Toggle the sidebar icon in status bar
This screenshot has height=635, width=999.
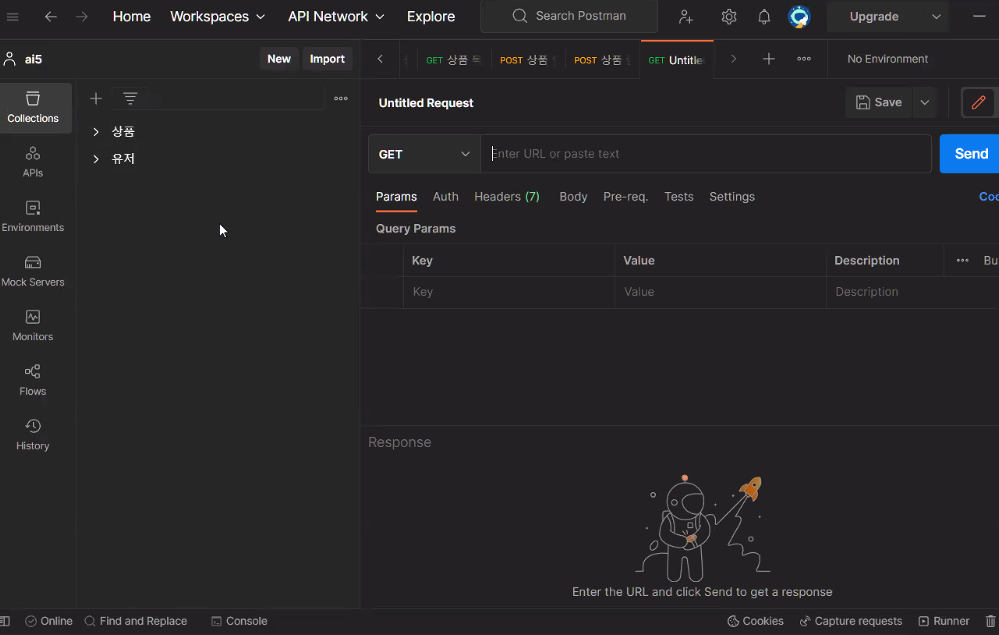click(5, 621)
